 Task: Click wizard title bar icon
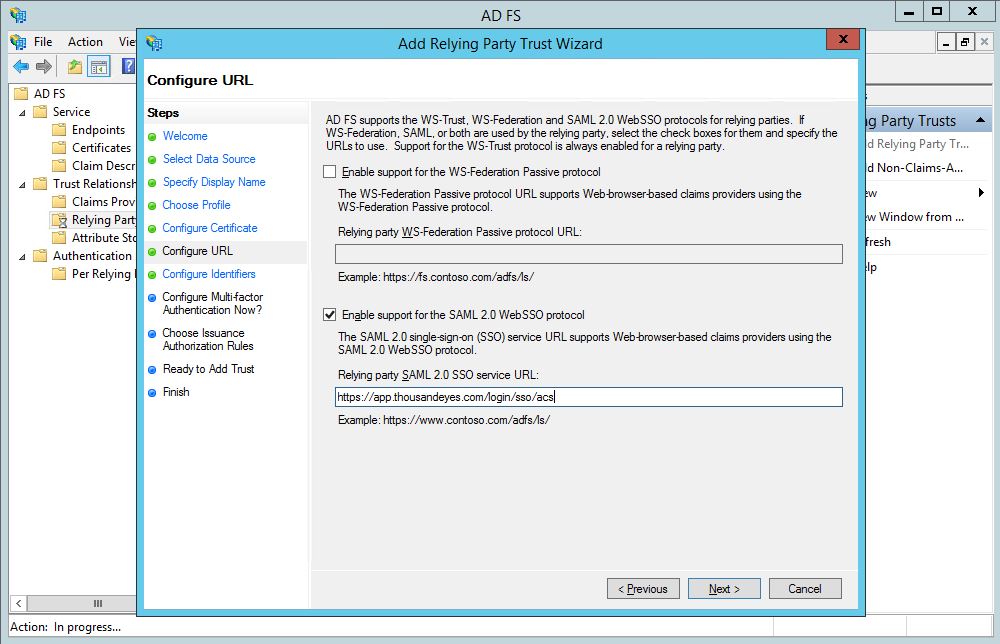[x=154, y=43]
